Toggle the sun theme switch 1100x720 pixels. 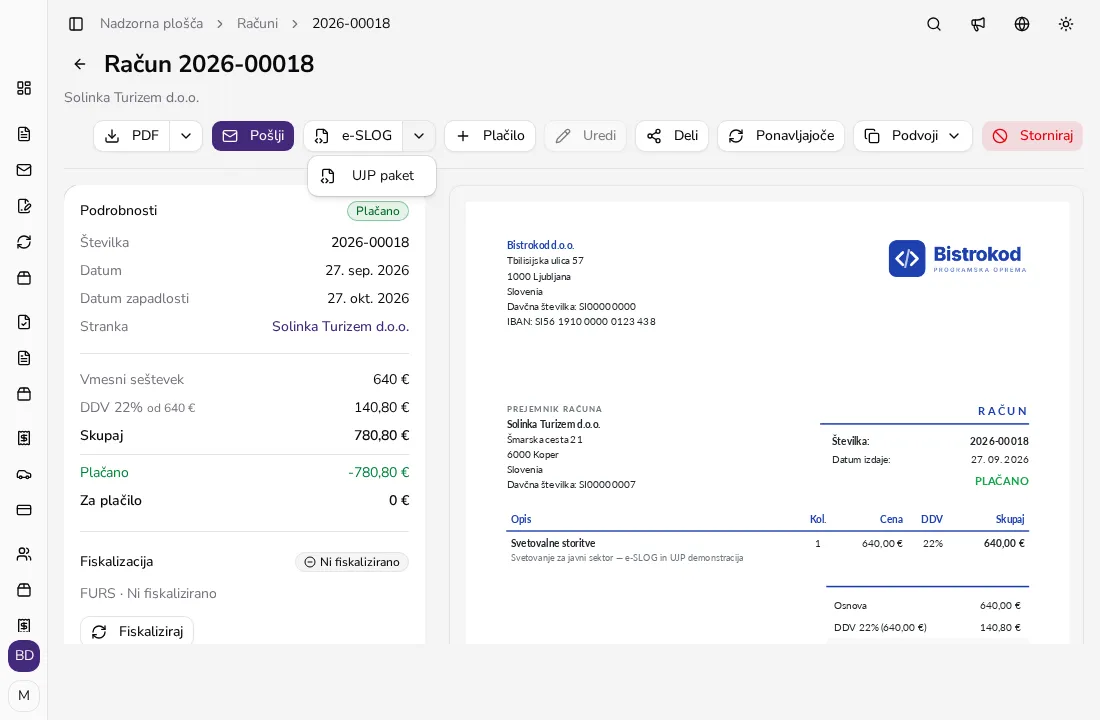click(x=1066, y=24)
